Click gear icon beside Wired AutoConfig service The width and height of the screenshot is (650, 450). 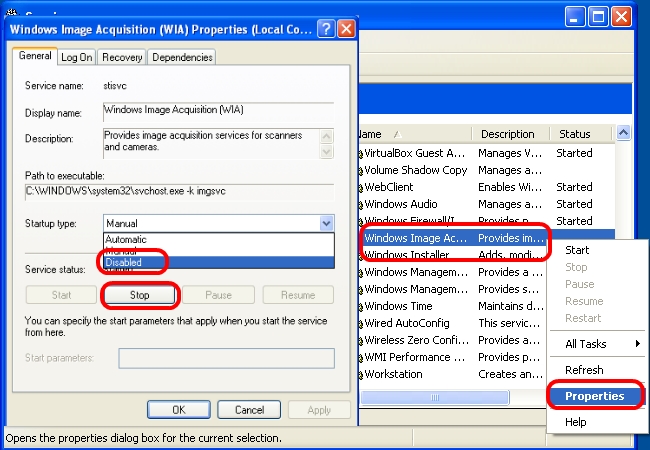click(x=361, y=324)
